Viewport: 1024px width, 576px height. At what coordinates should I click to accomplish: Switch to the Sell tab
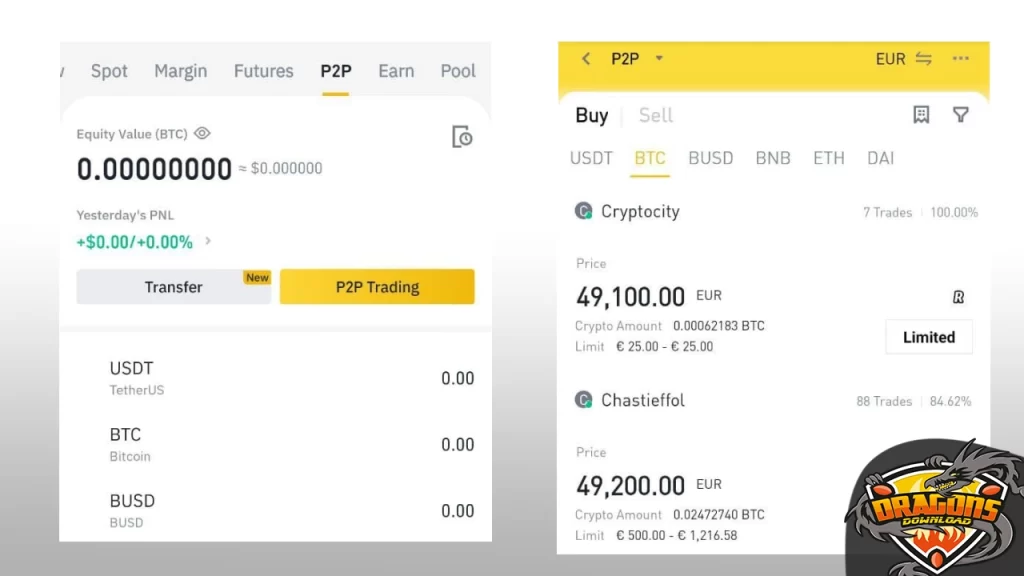click(x=655, y=115)
